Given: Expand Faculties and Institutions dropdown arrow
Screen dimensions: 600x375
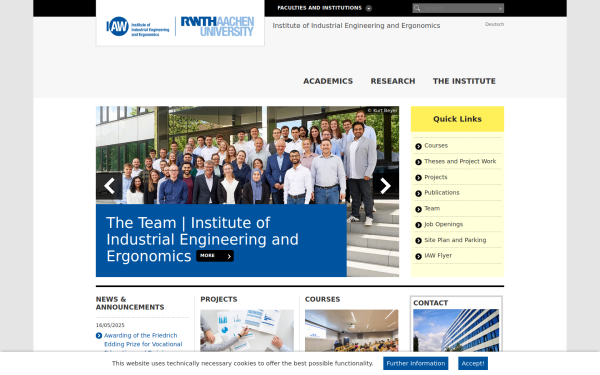Looking at the screenshot, I should [368, 8].
